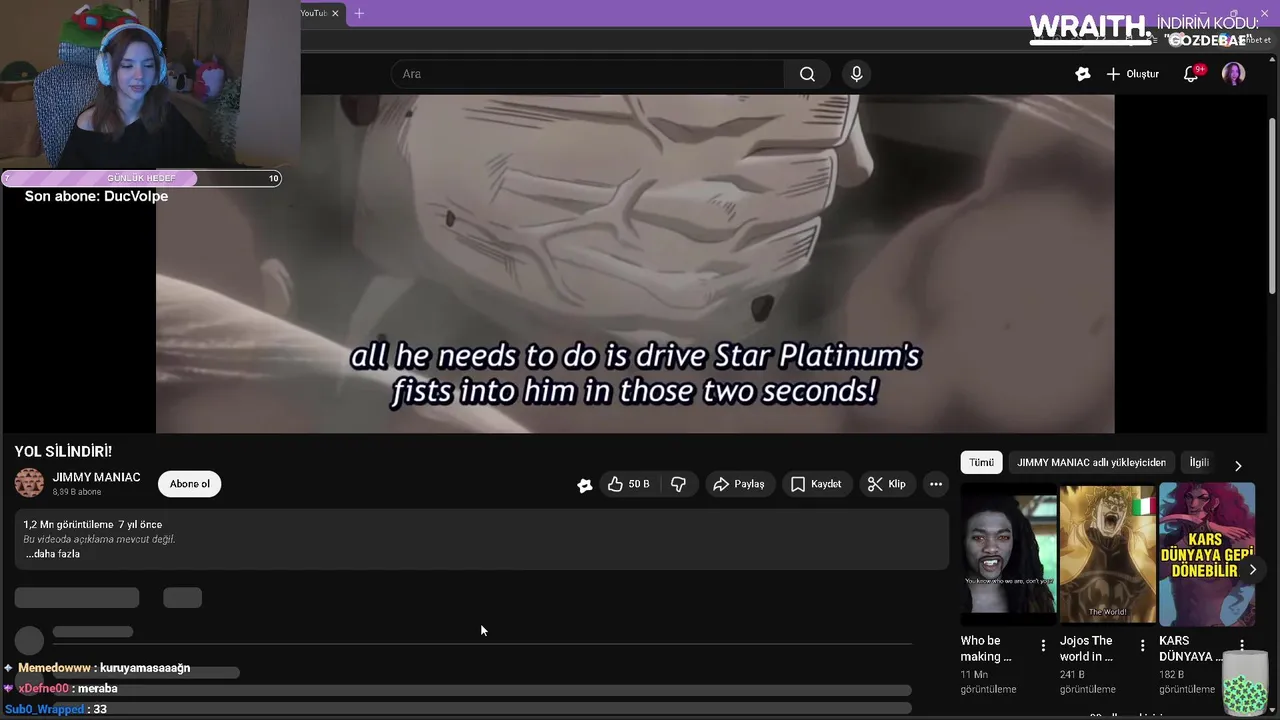
Task: Focus the Ara search field
Action: (x=589, y=74)
